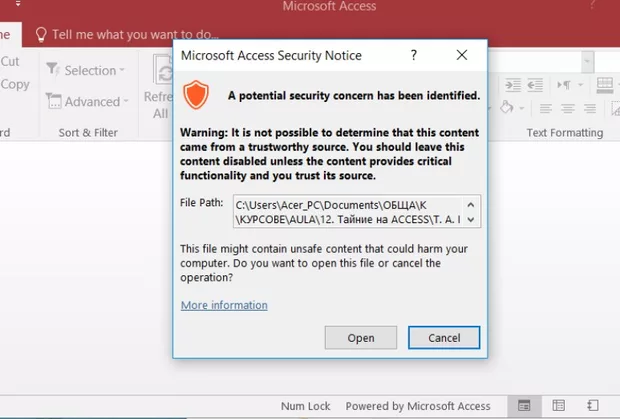
Task: Center the text alignment
Action: point(567,108)
